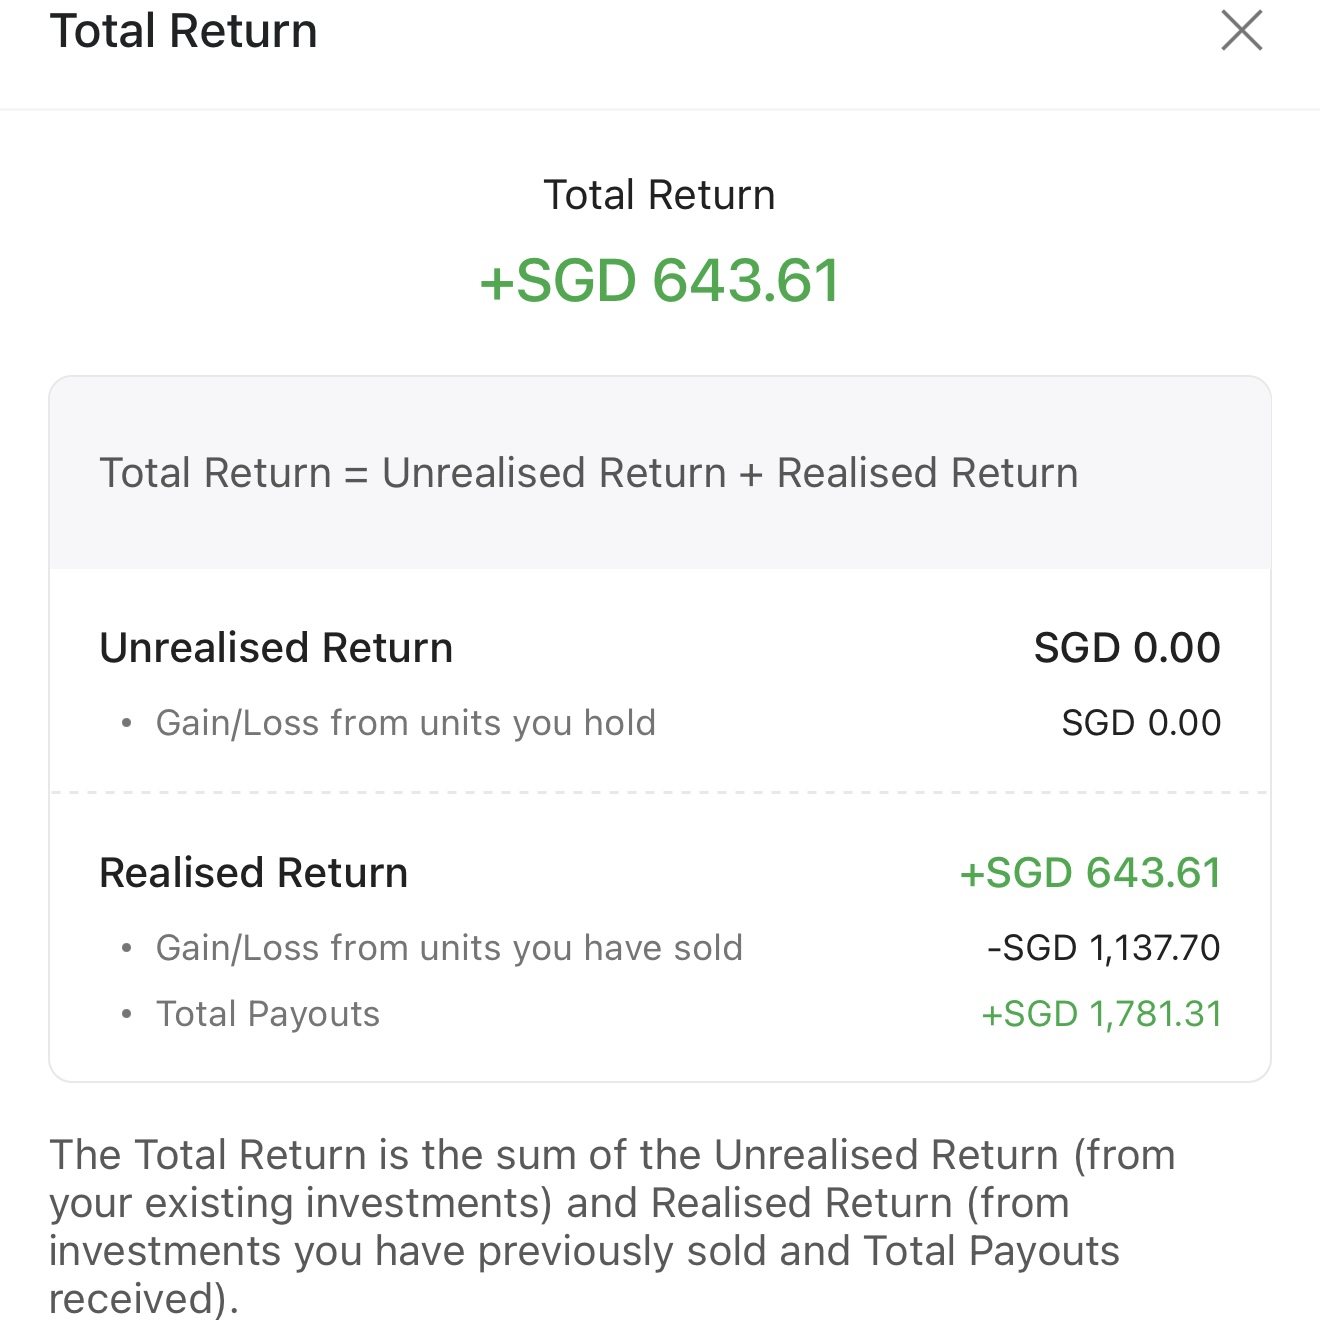Tap the -SGD 1,137.70 loss value

point(1104,948)
